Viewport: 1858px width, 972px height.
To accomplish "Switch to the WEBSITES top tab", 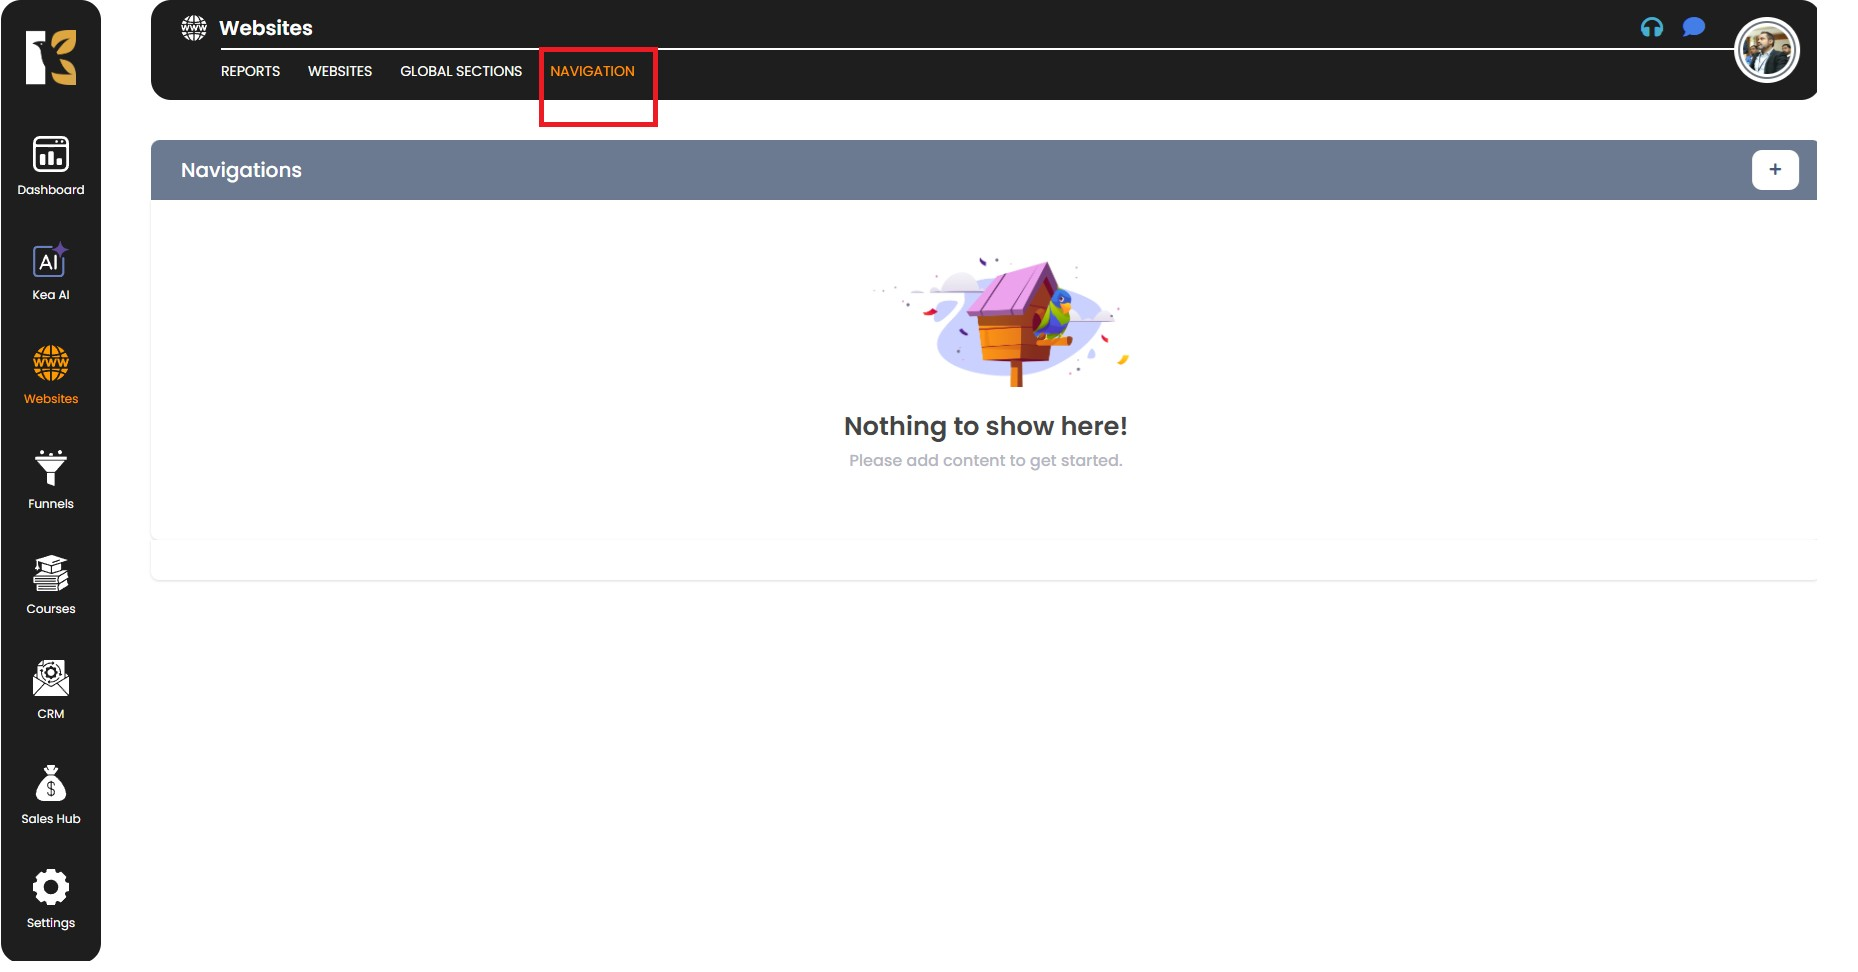I will pyautogui.click(x=340, y=71).
